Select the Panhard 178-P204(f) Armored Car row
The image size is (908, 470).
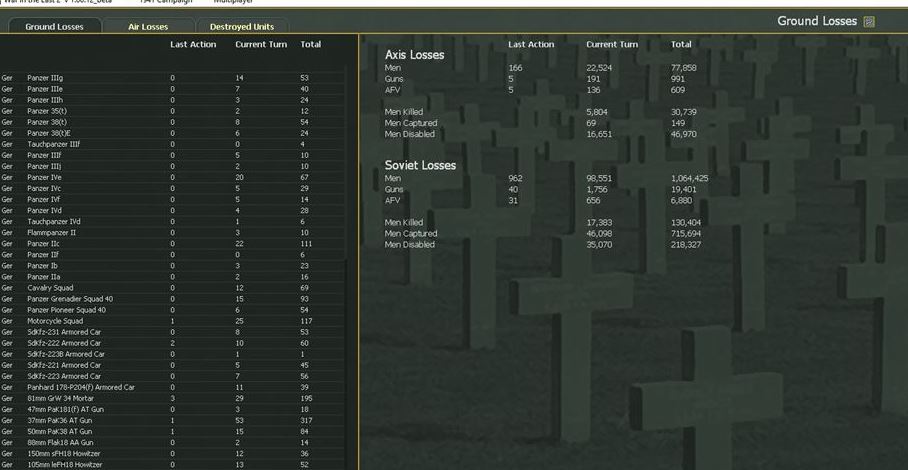point(173,387)
